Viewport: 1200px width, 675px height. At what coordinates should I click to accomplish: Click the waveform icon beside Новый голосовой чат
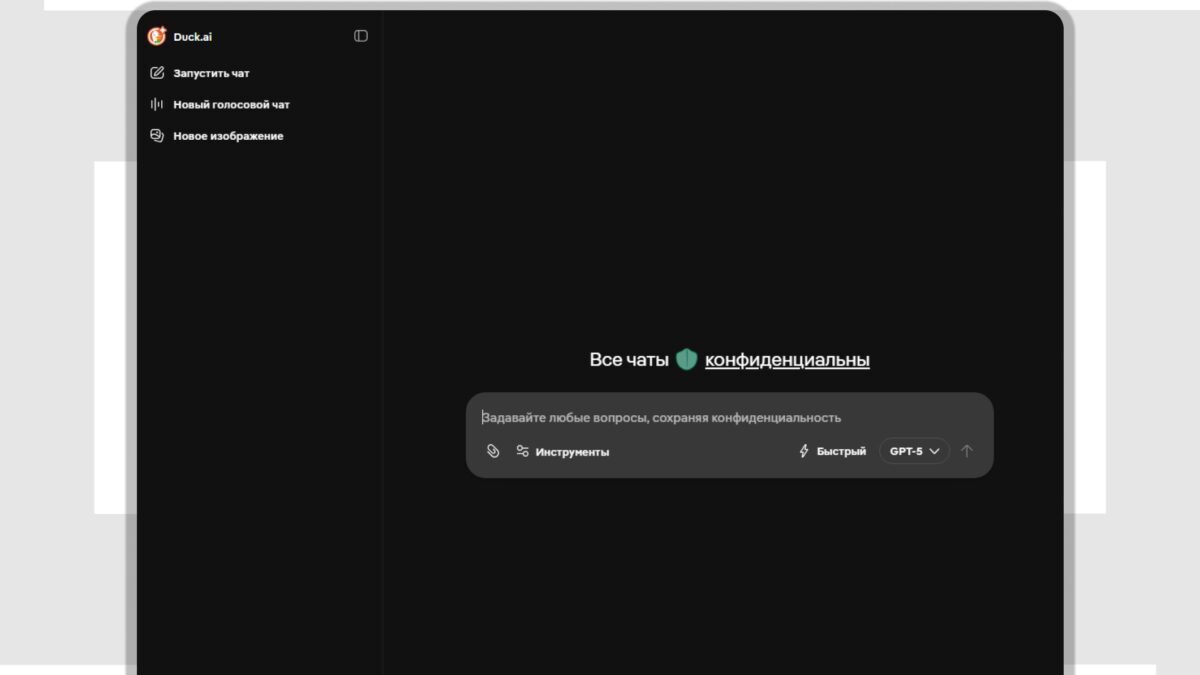(x=157, y=104)
